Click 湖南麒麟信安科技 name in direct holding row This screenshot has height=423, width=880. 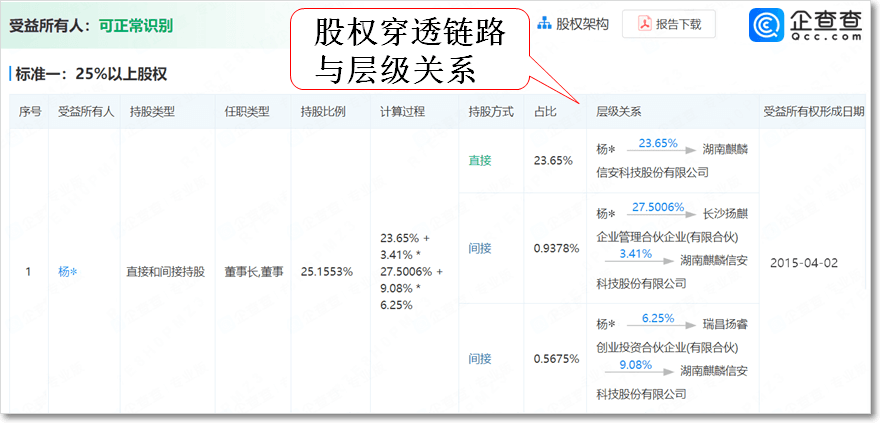point(672,161)
